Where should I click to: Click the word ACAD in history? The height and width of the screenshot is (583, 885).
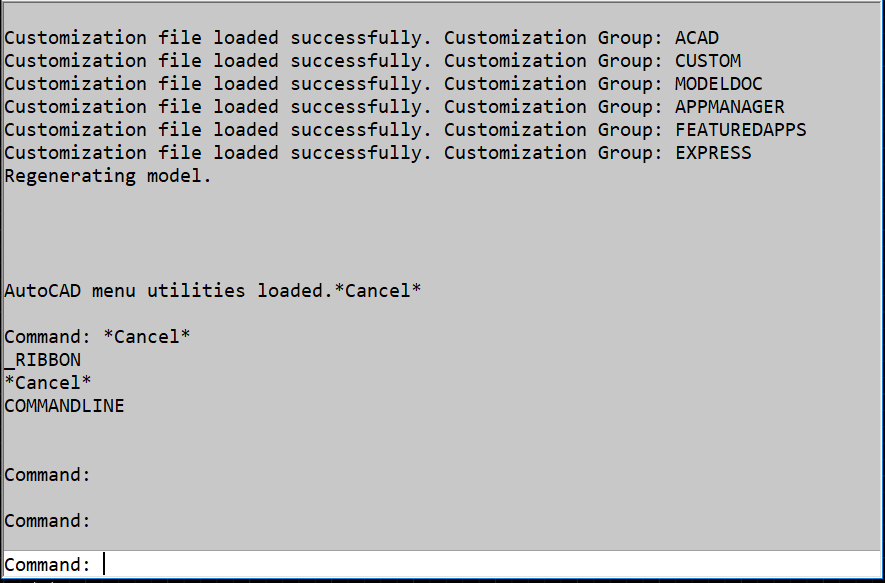pos(697,38)
